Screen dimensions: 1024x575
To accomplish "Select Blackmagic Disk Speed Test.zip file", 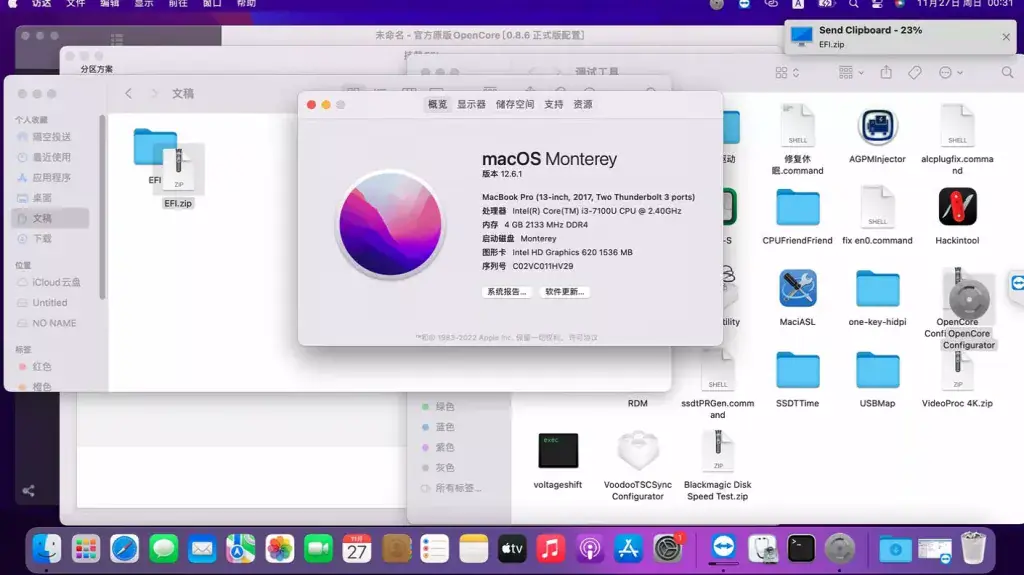I will click(718, 451).
